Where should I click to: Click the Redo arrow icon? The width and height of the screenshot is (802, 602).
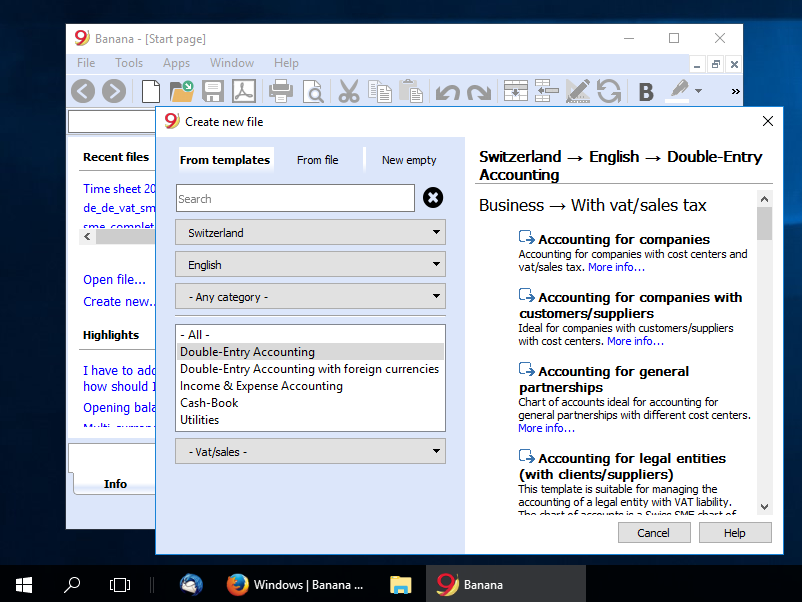pos(479,93)
